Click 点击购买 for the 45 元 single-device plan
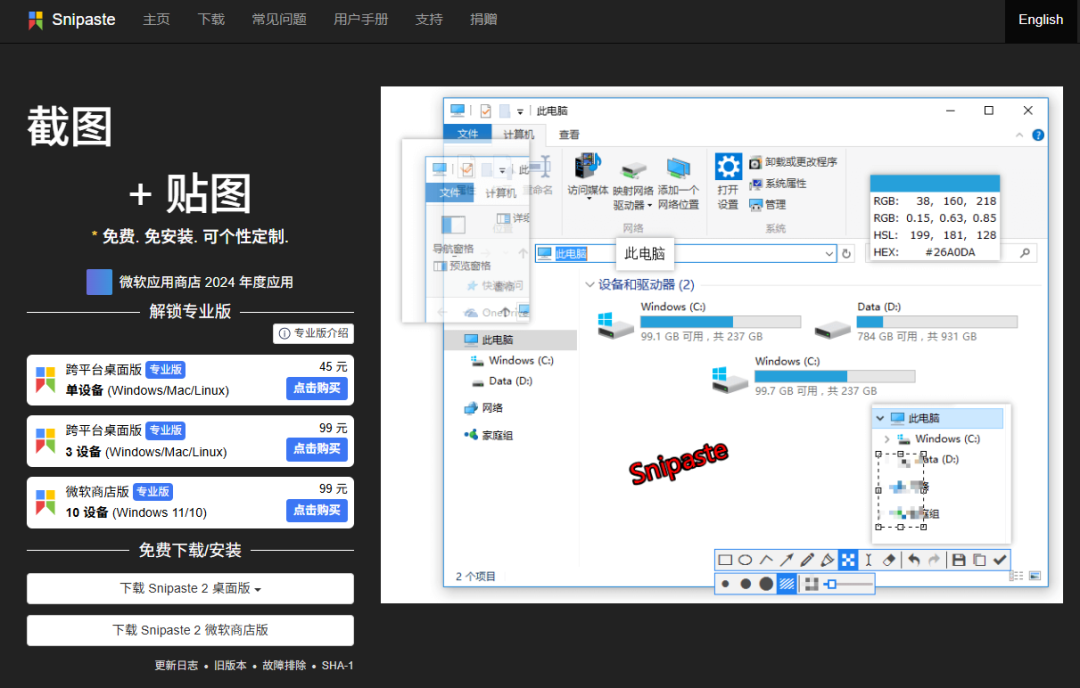 click(x=317, y=388)
